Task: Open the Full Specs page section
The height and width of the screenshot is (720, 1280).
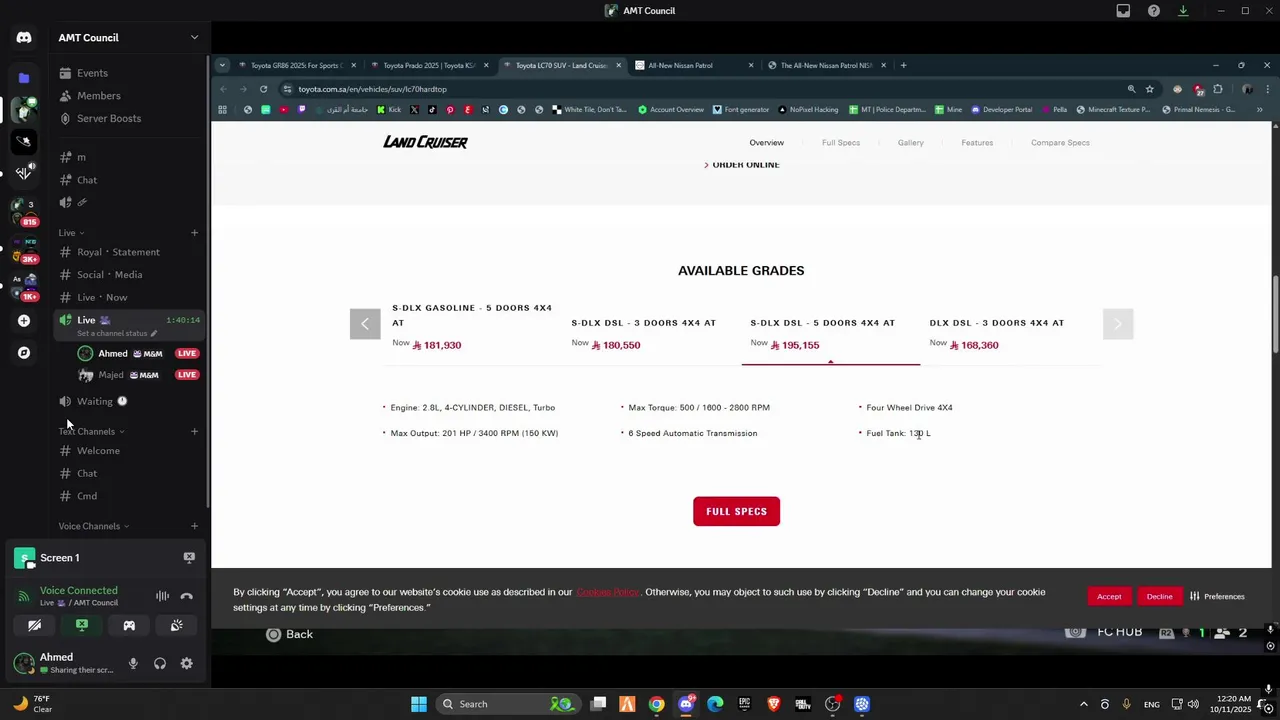Action: coord(841,143)
